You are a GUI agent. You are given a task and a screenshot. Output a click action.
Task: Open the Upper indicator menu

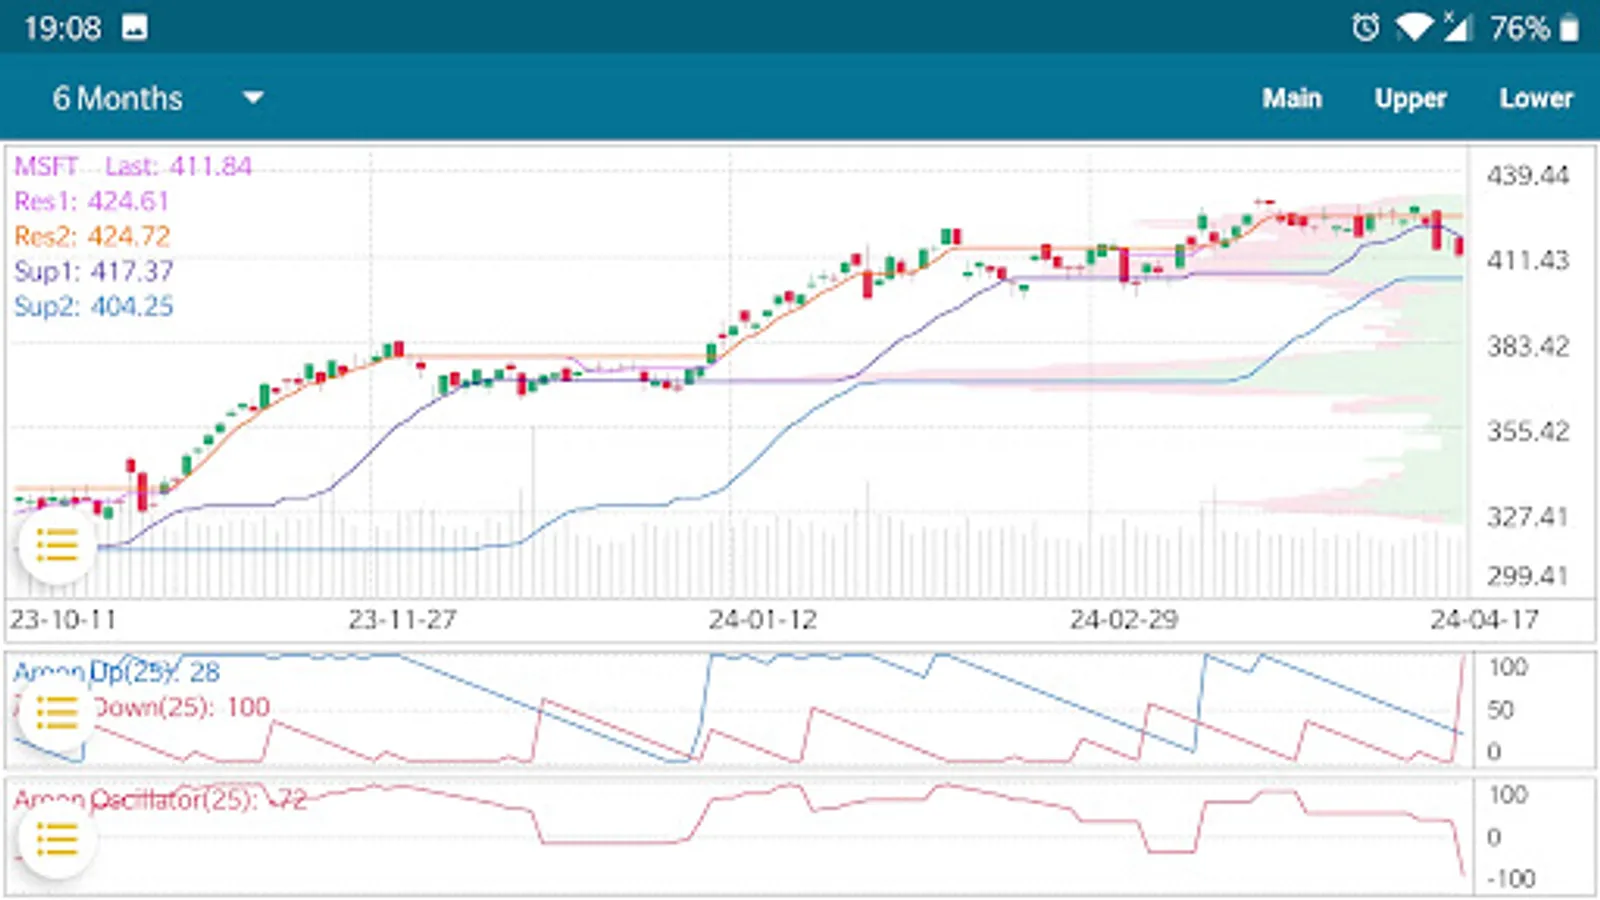tap(1410, 97)
